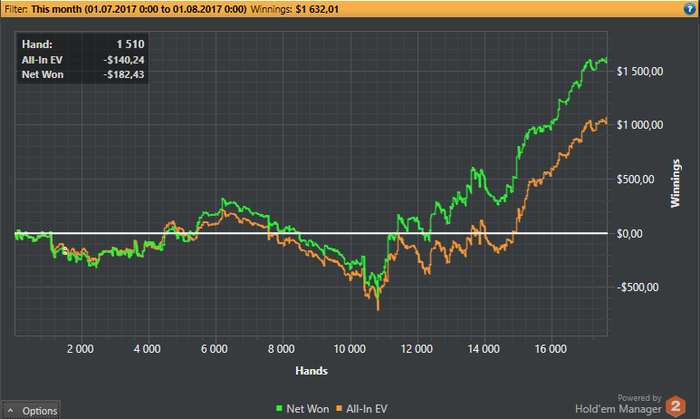This screenshot has width=700, height=419.
Task: Click the $1 000,00 axis label
Action: pos(640,125)
